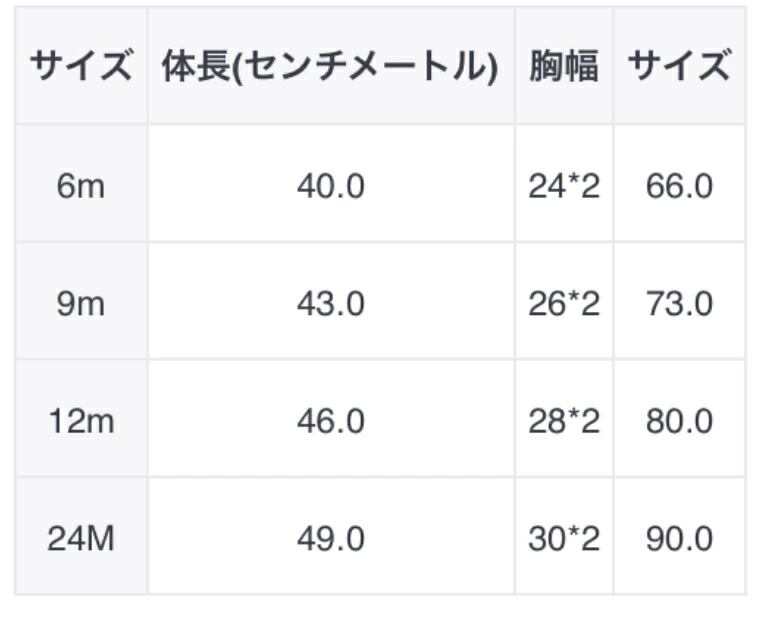The image size is (761, 617).
Task: Click the 12m size cell
Action: [x=81, y=421]
